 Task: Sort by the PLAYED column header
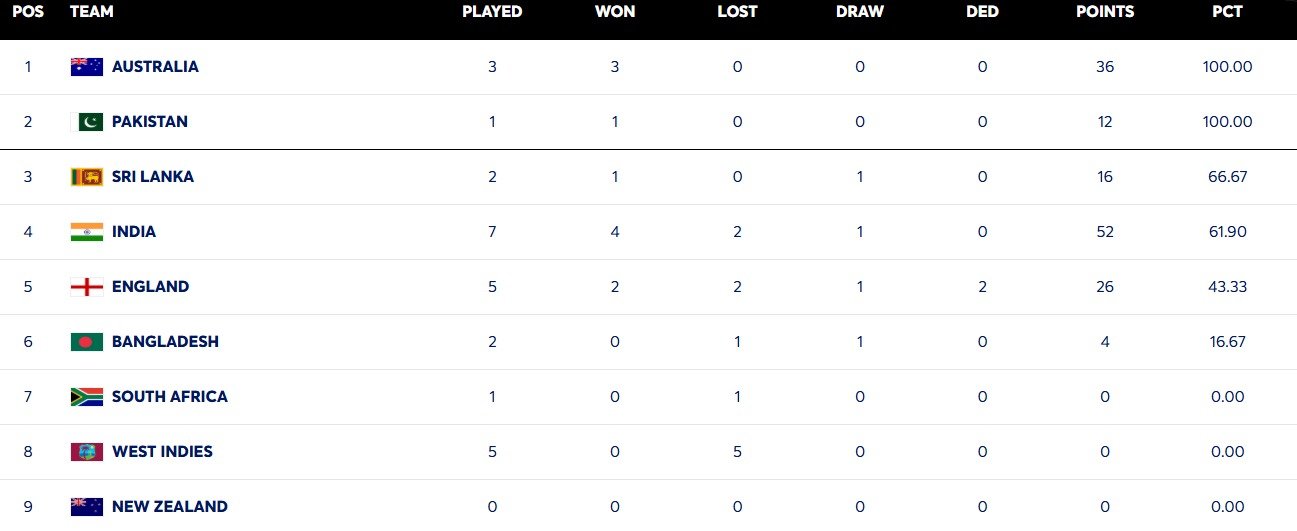492,12
